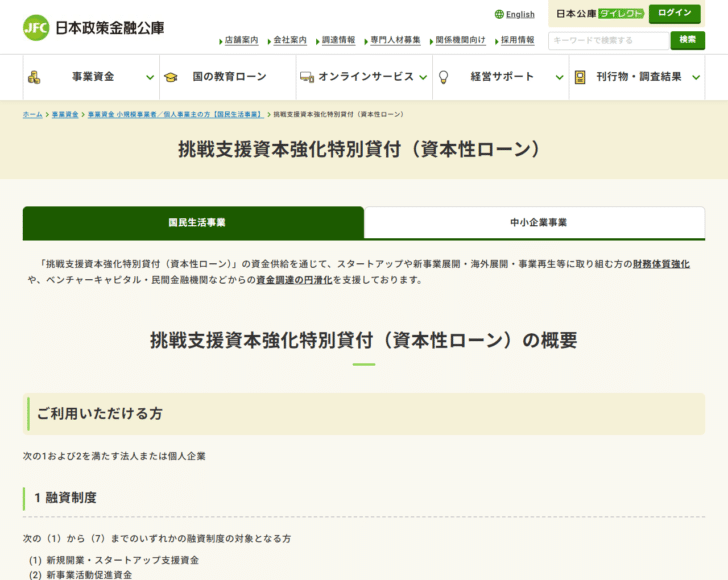Click the 小規模事業者／個人事業主の方 breadcrumb link
The height and width of the screenshot is (580, 728).
[x=176, y=114]
